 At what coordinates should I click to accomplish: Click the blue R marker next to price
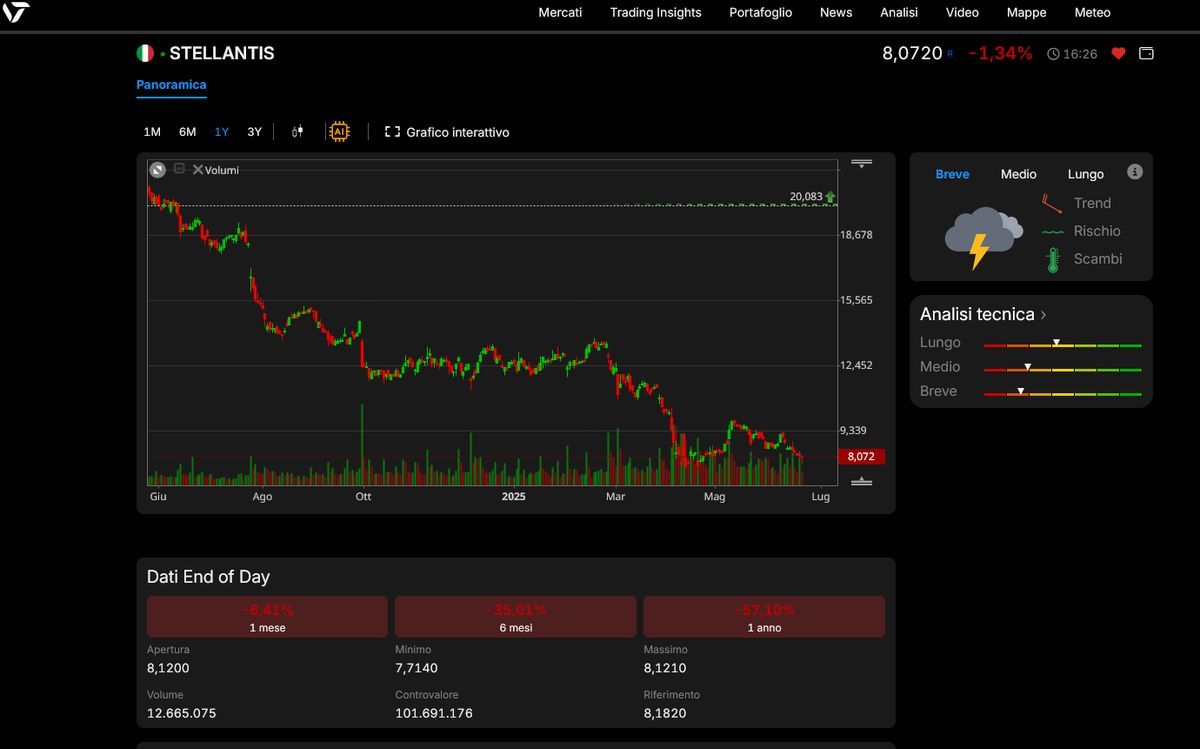coord(950,54)
